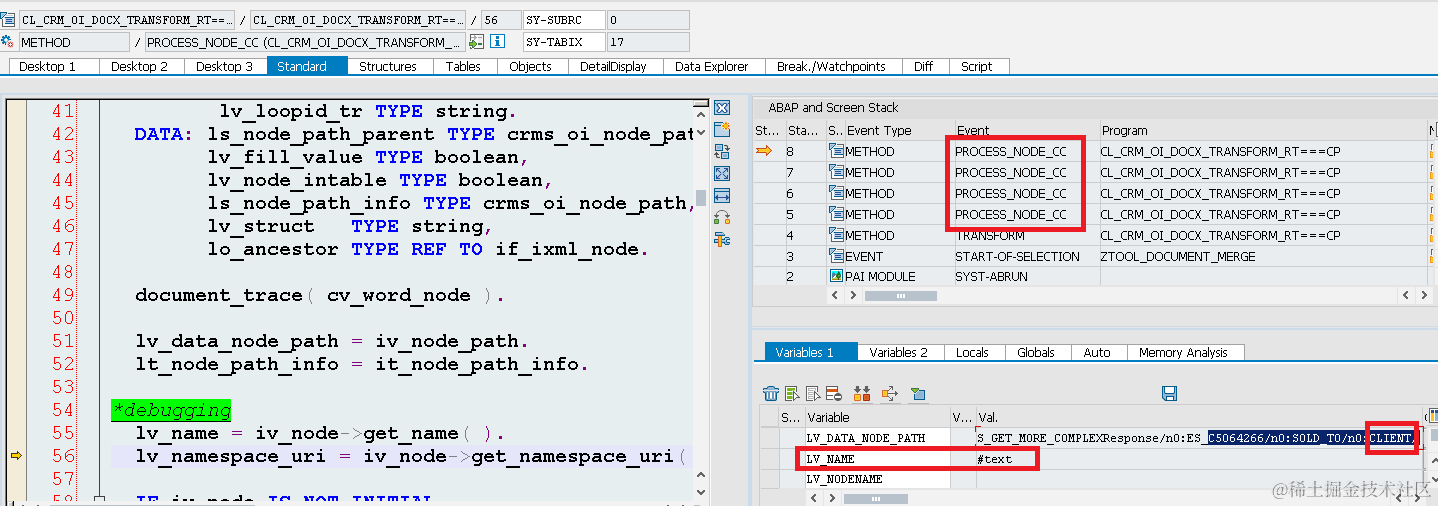
Task: Click the Program column header in stack
Action: [x=1262, y=130]
